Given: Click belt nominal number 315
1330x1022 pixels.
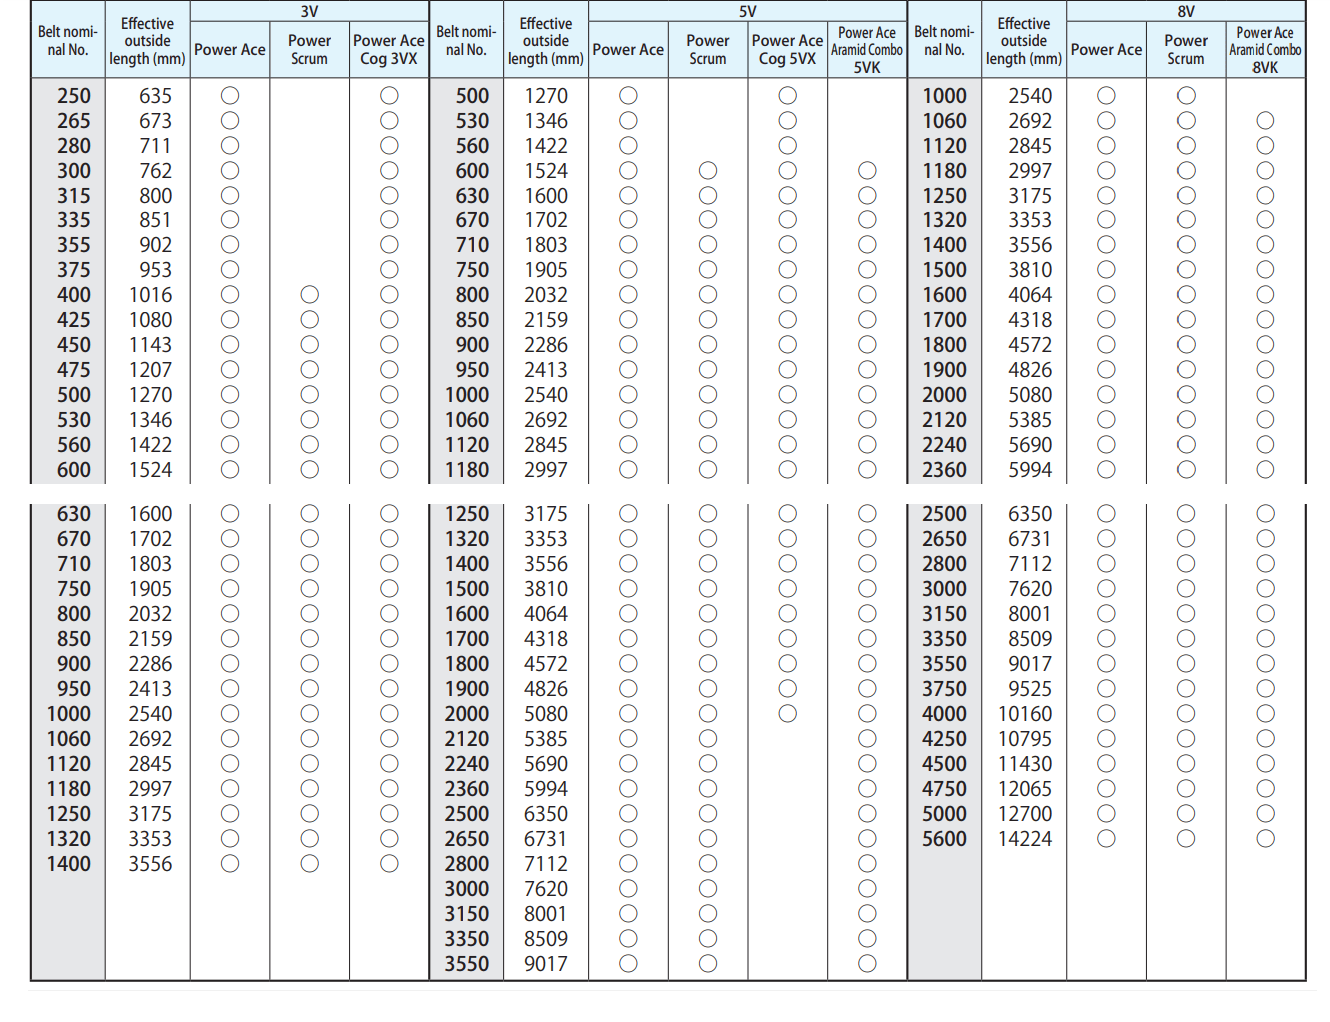Looking at the screenshot, I should pyautogui.click(x=74, y=196).
